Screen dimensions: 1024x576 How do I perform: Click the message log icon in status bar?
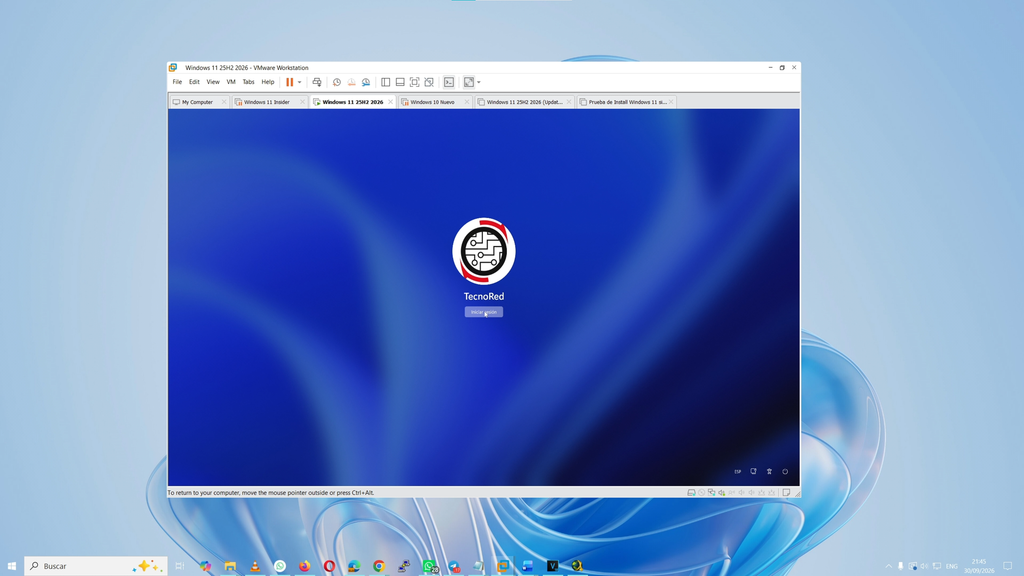click(786, 493)
